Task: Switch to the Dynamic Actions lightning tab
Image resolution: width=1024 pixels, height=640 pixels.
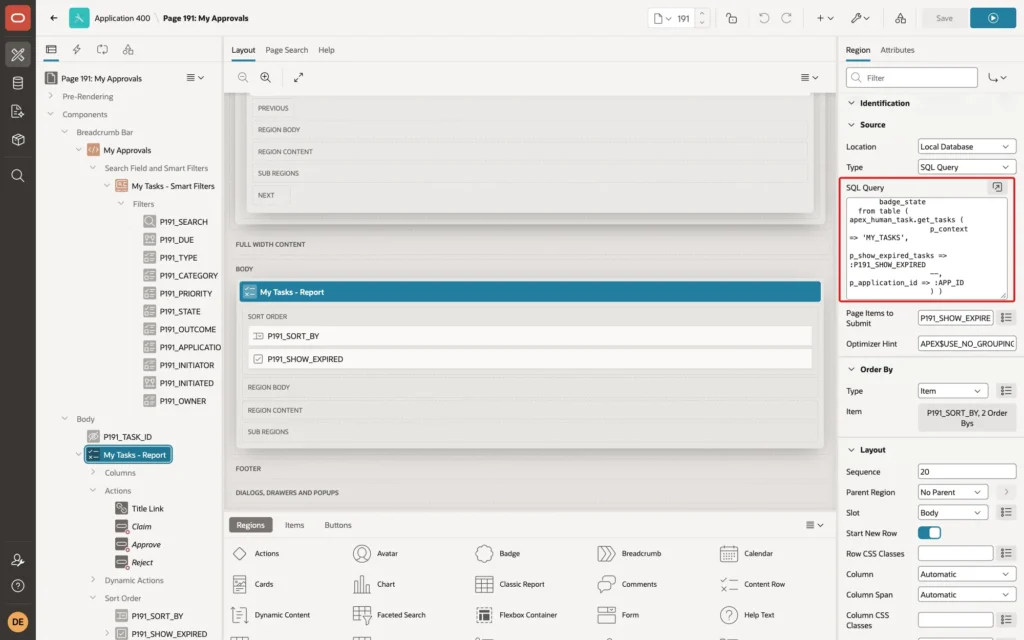Action: (76, 50)
